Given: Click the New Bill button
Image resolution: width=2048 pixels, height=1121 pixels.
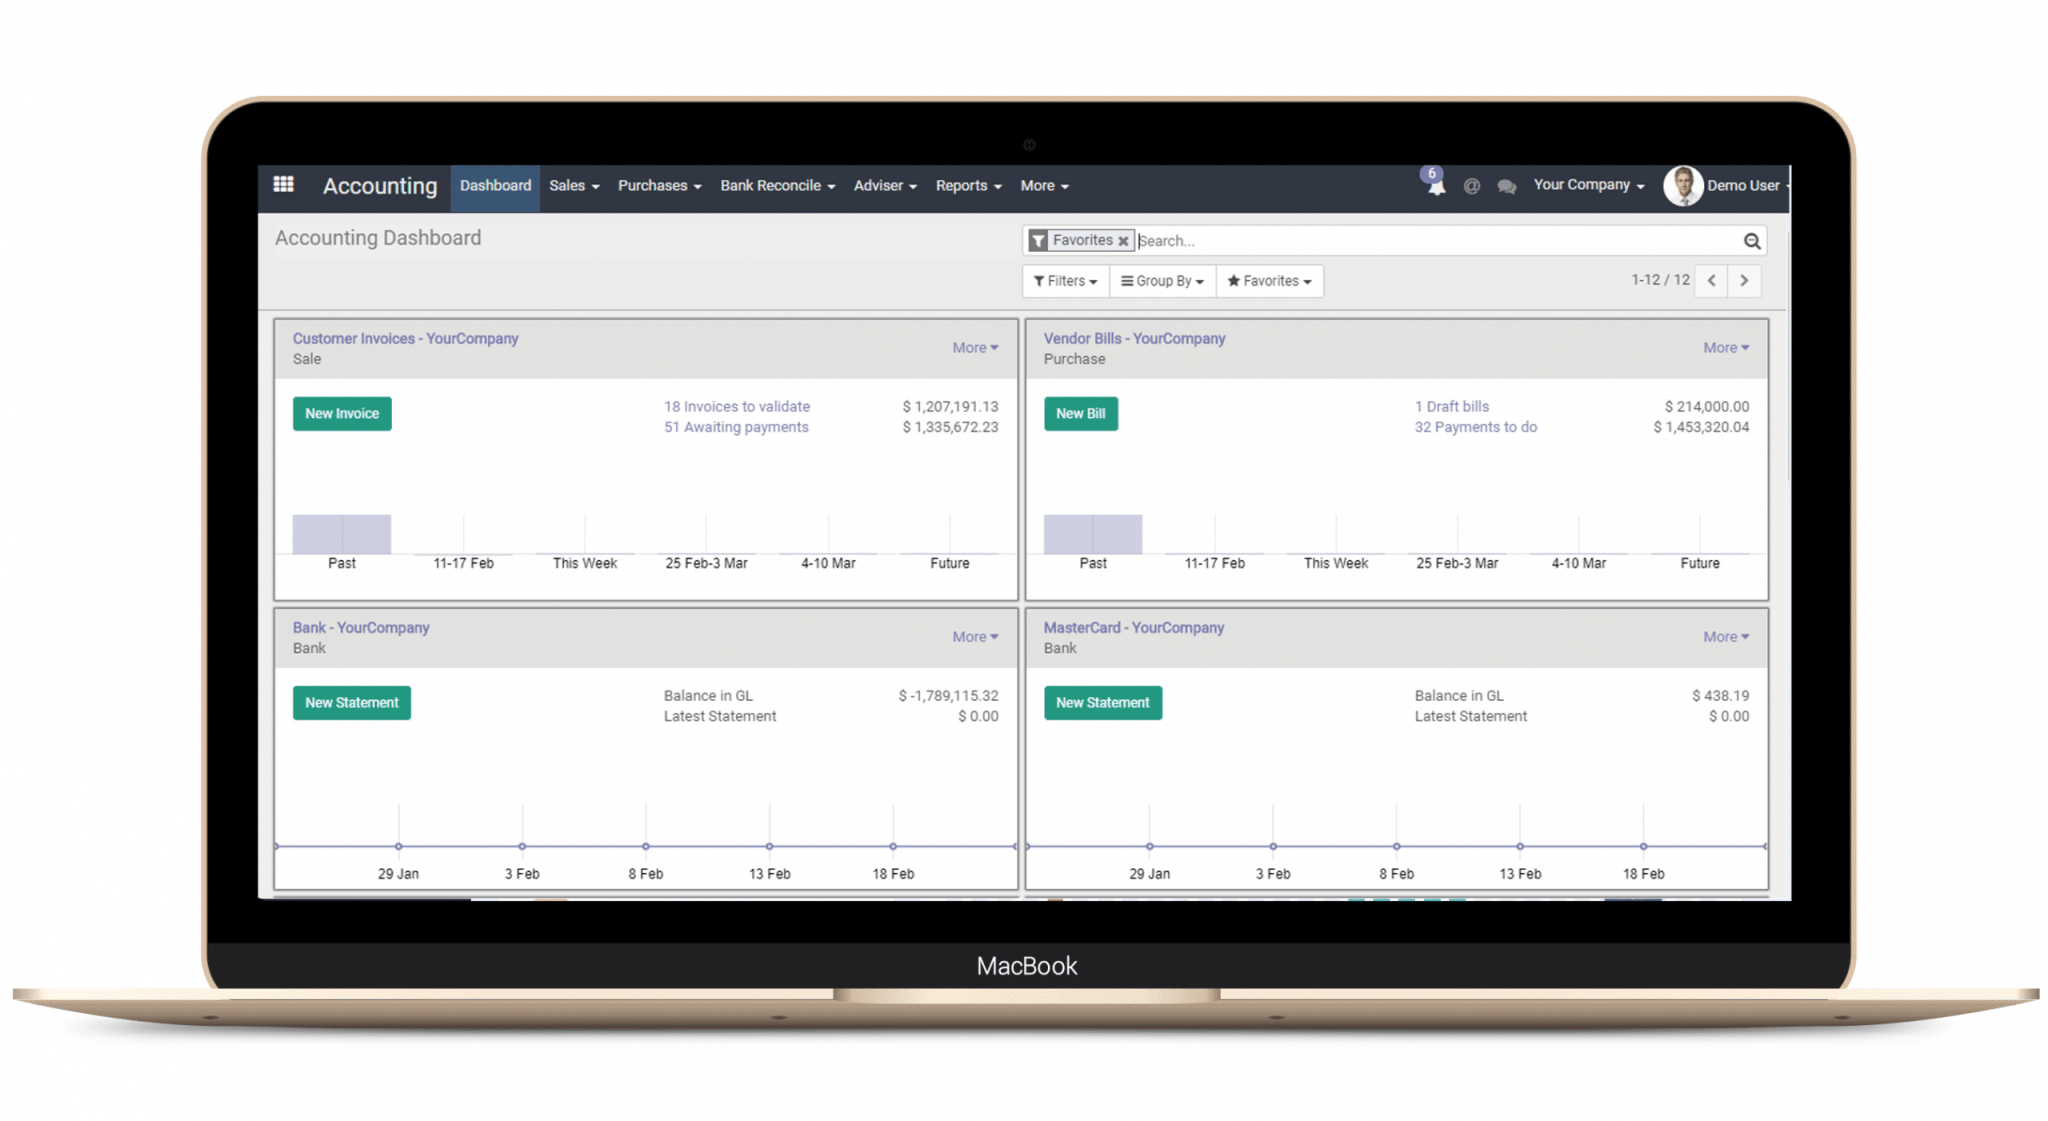Looking at the screenshot, I should click(1081, 411).
